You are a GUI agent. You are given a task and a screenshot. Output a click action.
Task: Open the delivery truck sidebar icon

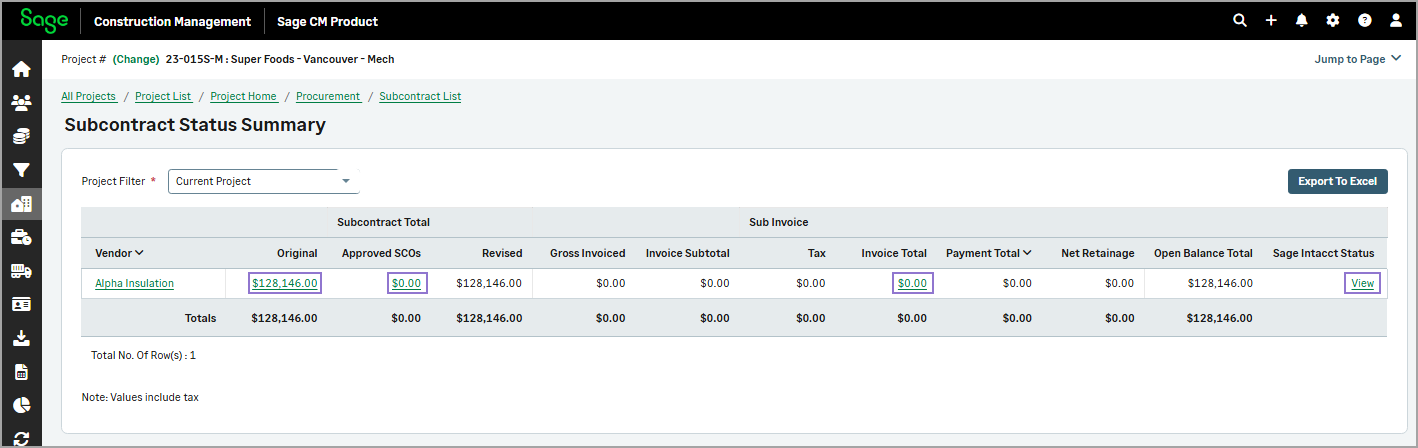pyautogui.click(x=21, y=271)
